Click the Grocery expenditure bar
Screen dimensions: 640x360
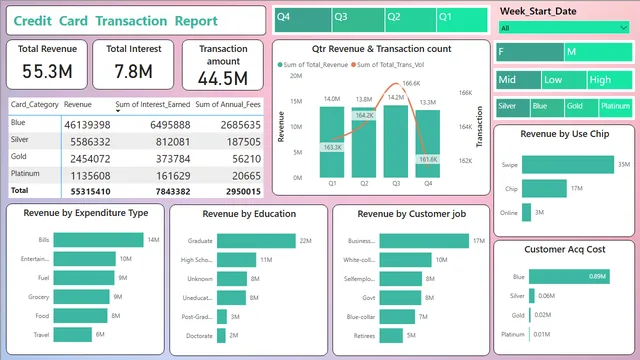pos(81,297)
